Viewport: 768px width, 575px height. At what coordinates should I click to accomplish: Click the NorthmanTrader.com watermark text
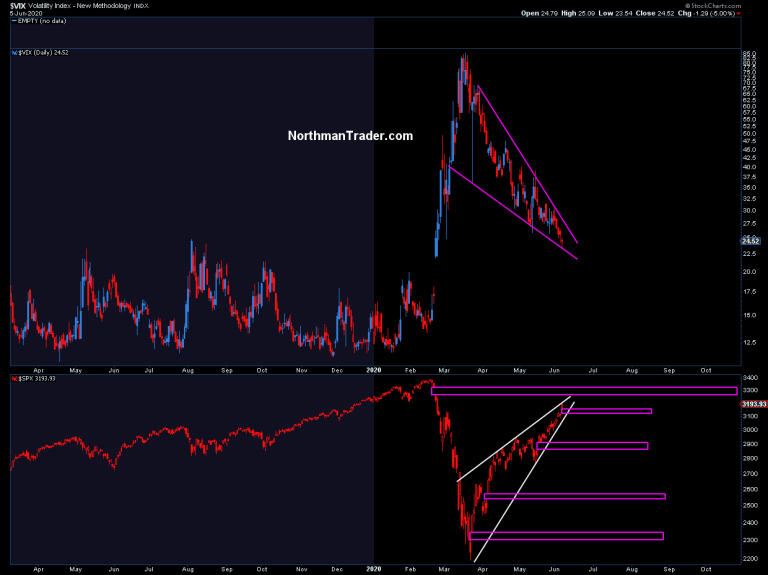point(350,136)
